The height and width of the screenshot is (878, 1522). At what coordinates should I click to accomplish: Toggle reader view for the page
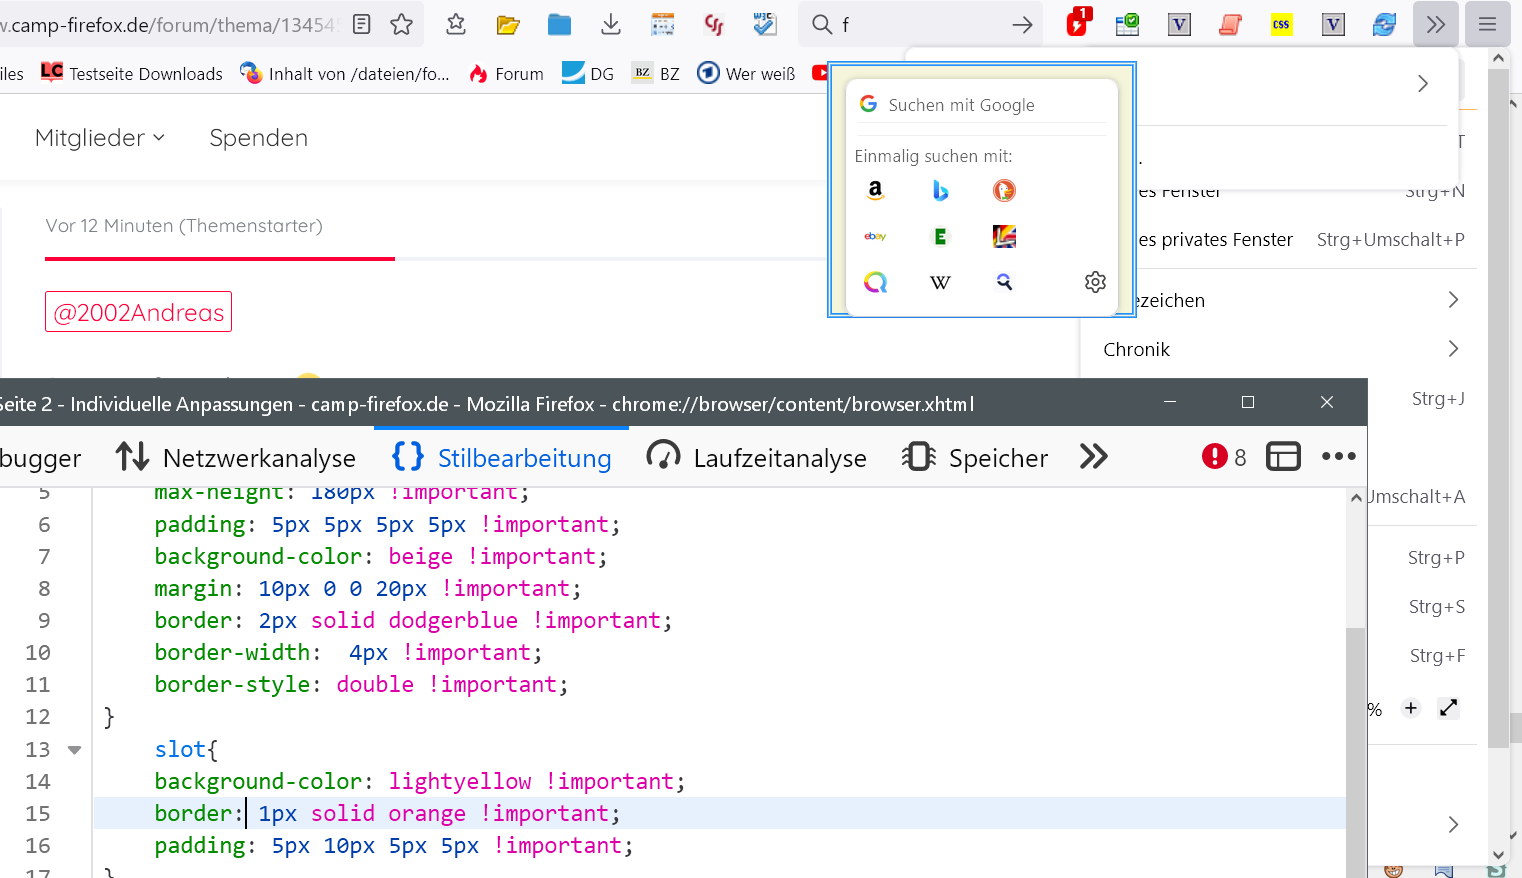click(362, 24)
